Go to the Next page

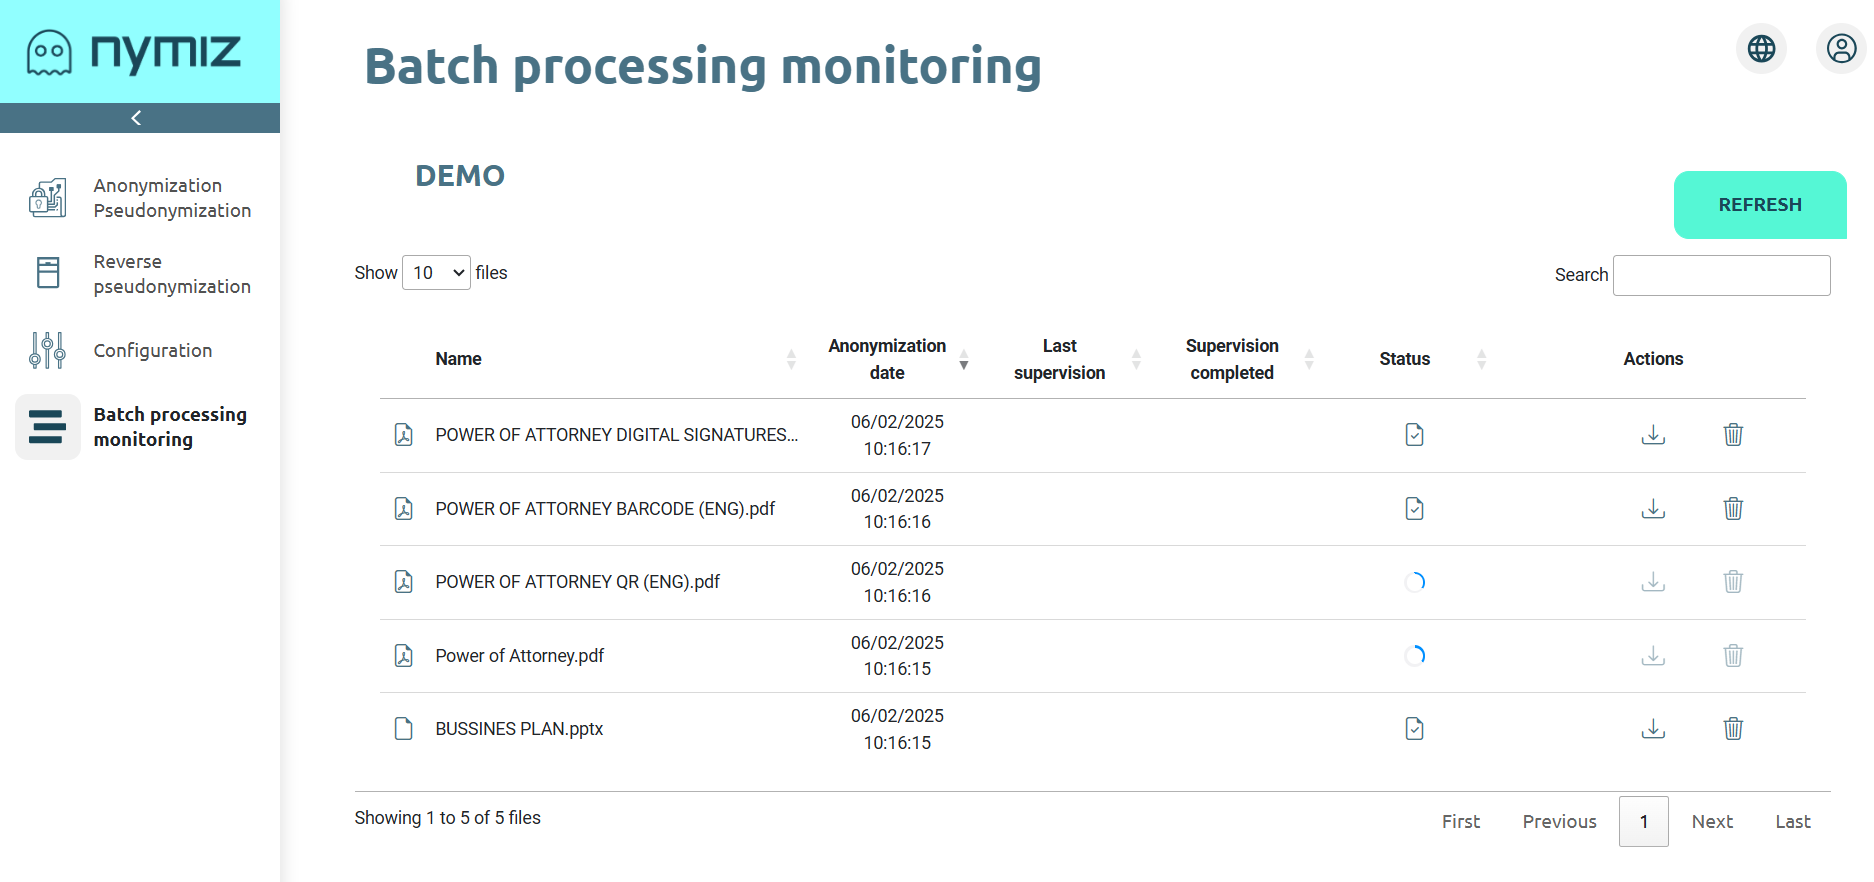click(1711, 822)
